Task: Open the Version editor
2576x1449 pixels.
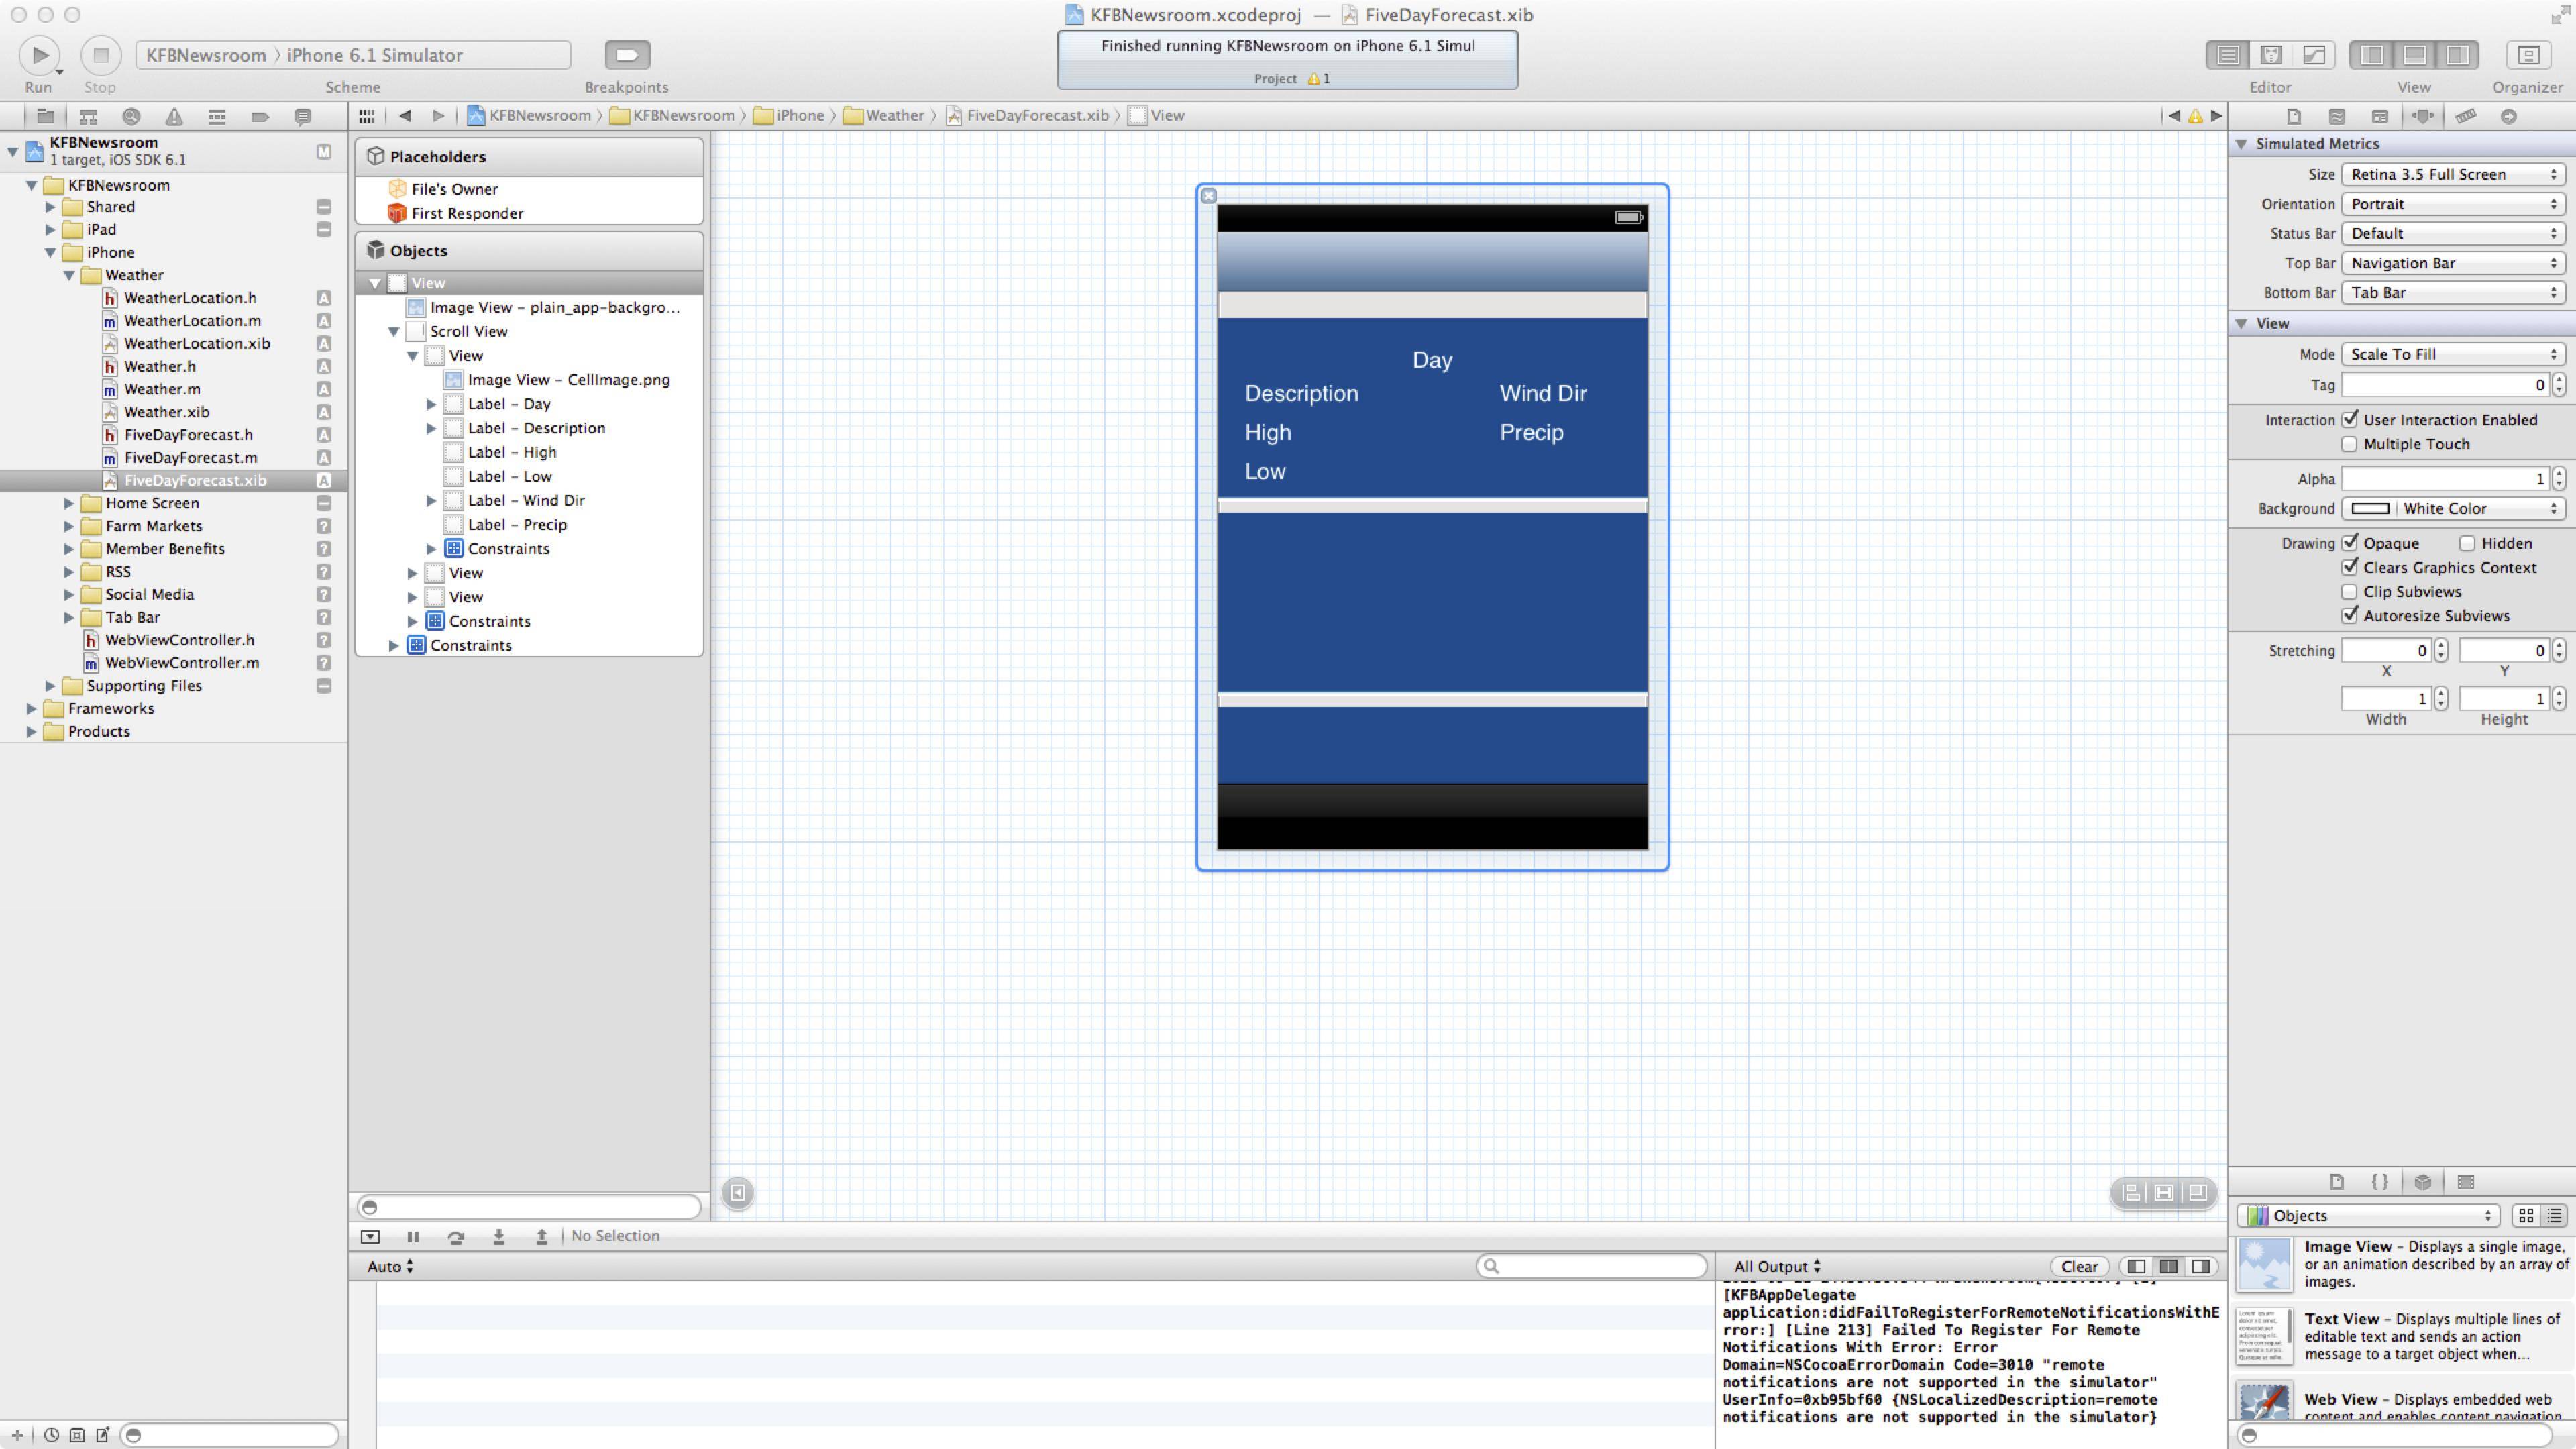Action: coord(2316,55)
